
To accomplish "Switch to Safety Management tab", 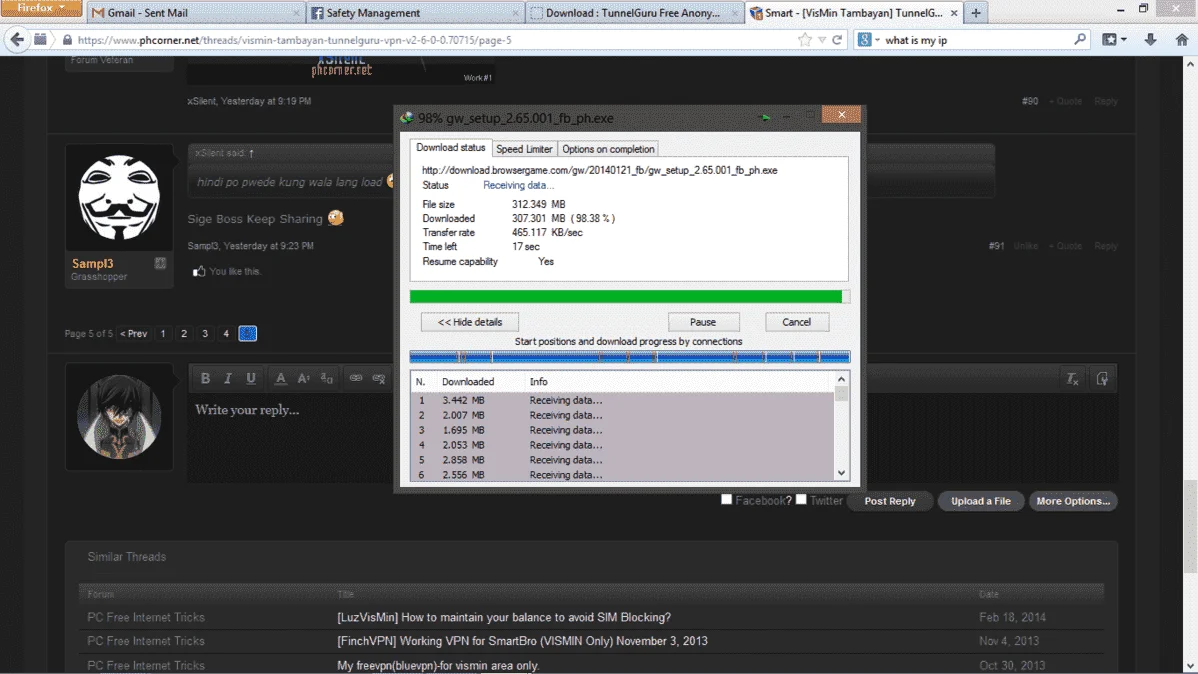I will click(x=415, y=13).
